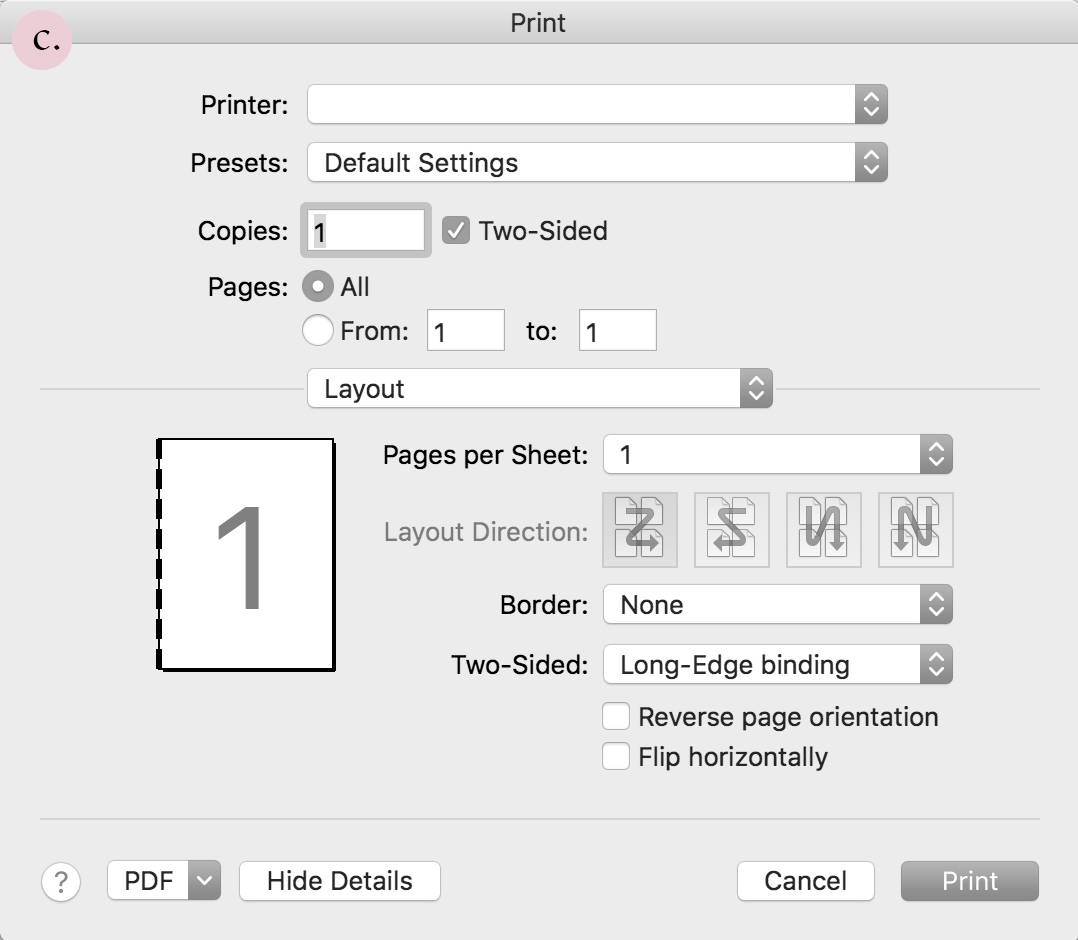Click the Hide Details button
1078x940 pixels.
coord(340,881)
